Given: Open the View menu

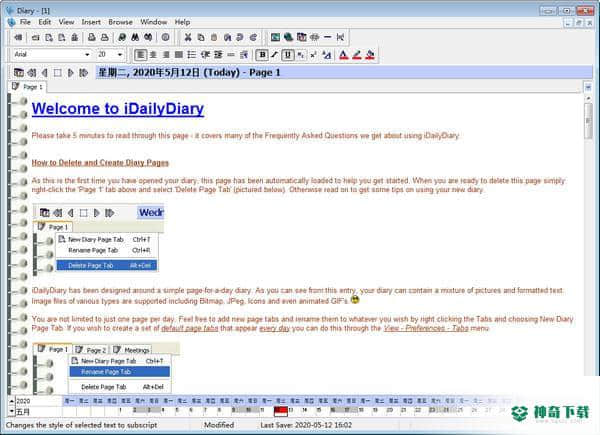Looking at the screenshot, I should (x=66, y=22).
